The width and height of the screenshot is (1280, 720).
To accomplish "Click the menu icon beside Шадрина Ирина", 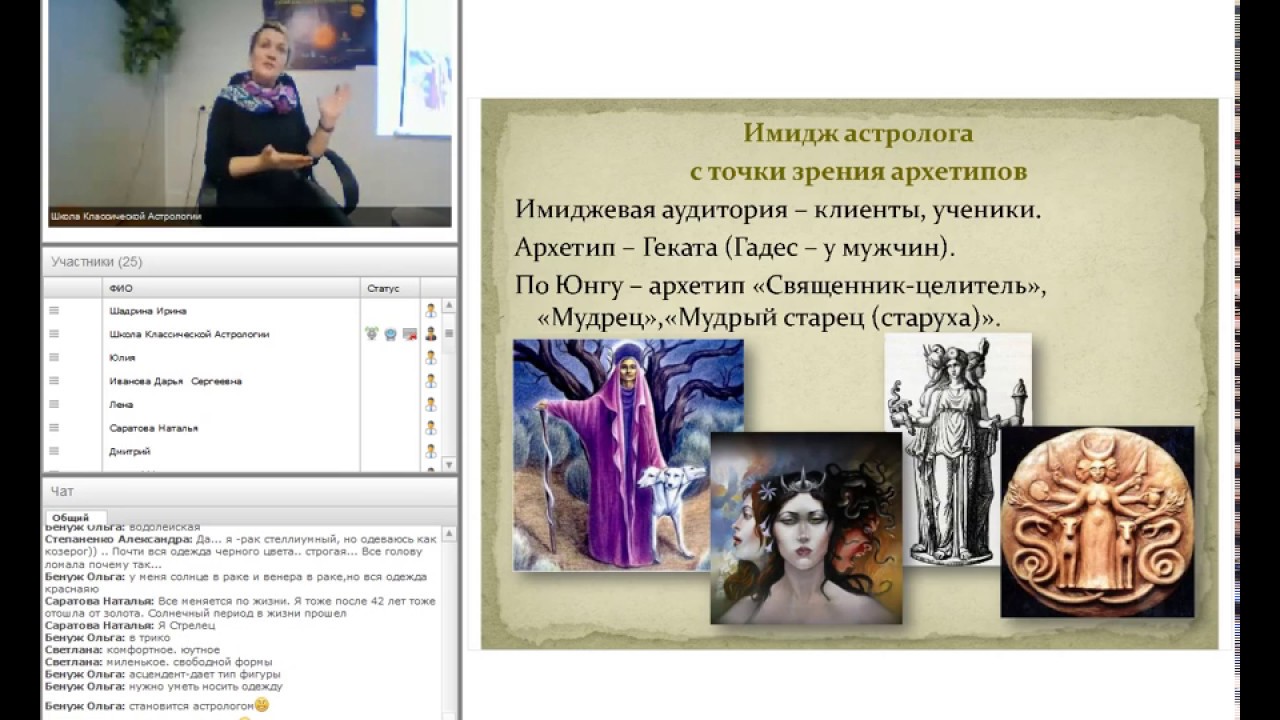I will (x=54, y=311).
